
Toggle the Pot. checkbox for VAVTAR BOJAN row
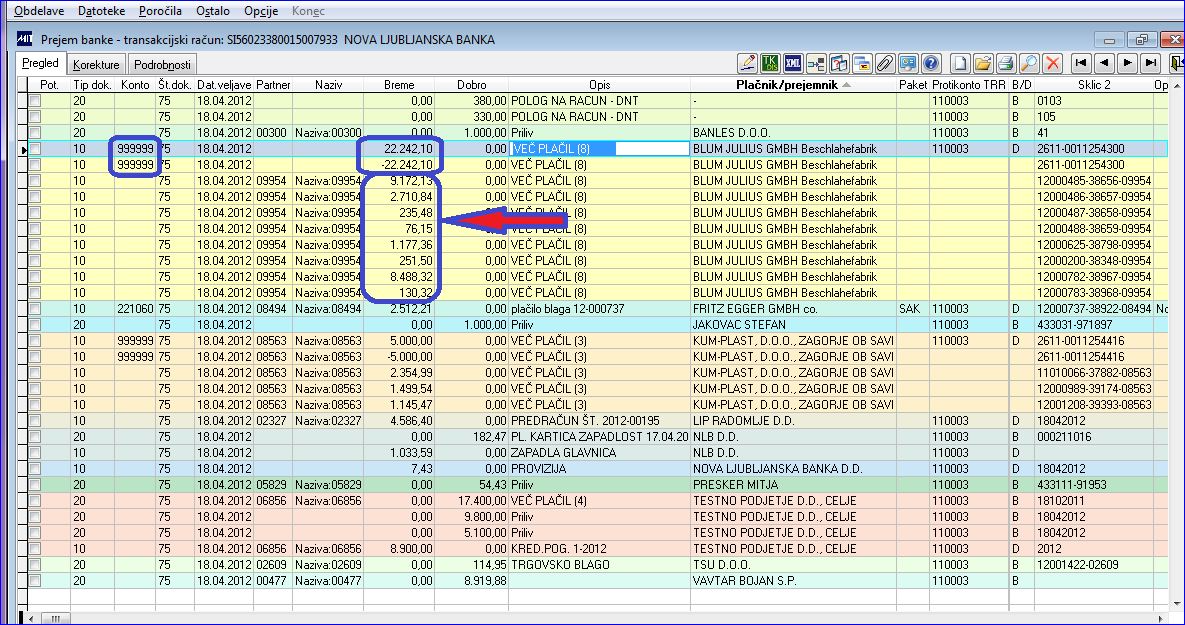click(35, 581)
